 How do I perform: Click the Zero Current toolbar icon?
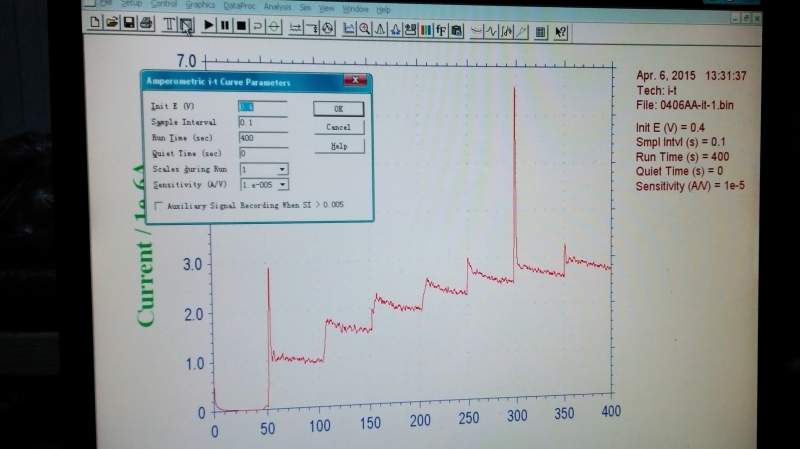click(274, 27)
